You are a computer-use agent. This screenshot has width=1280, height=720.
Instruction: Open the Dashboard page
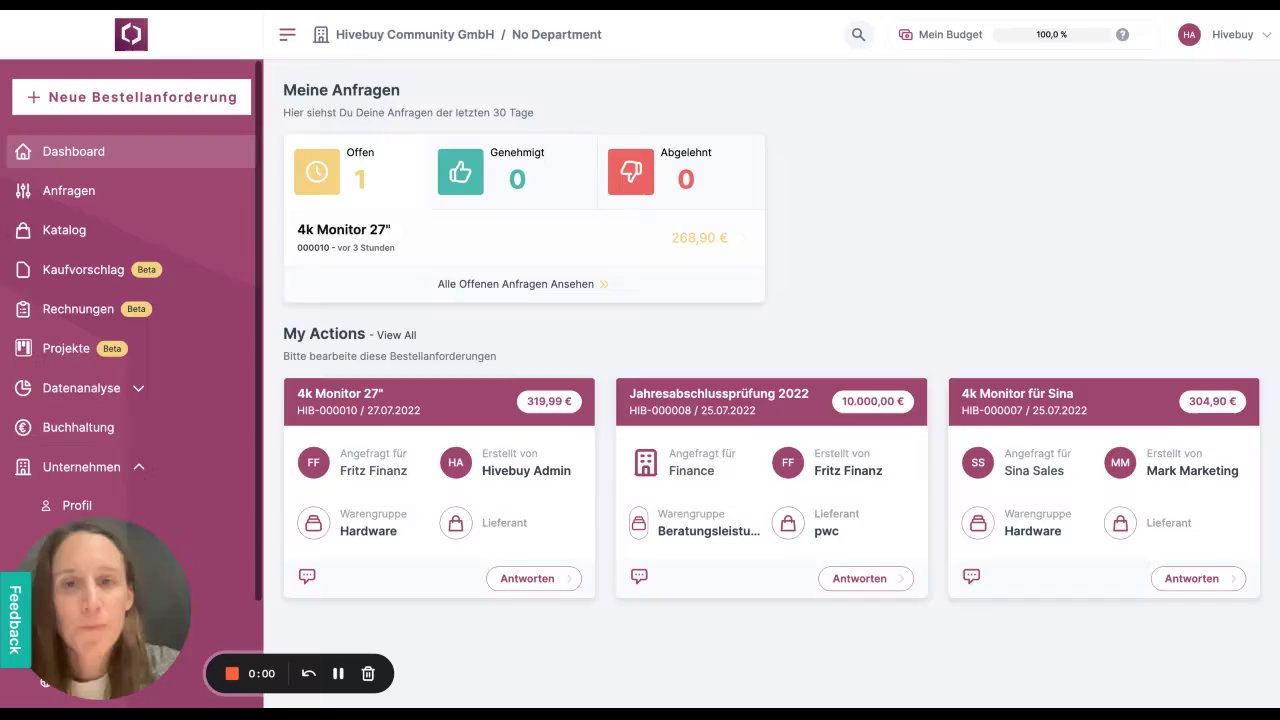[131, 151]
